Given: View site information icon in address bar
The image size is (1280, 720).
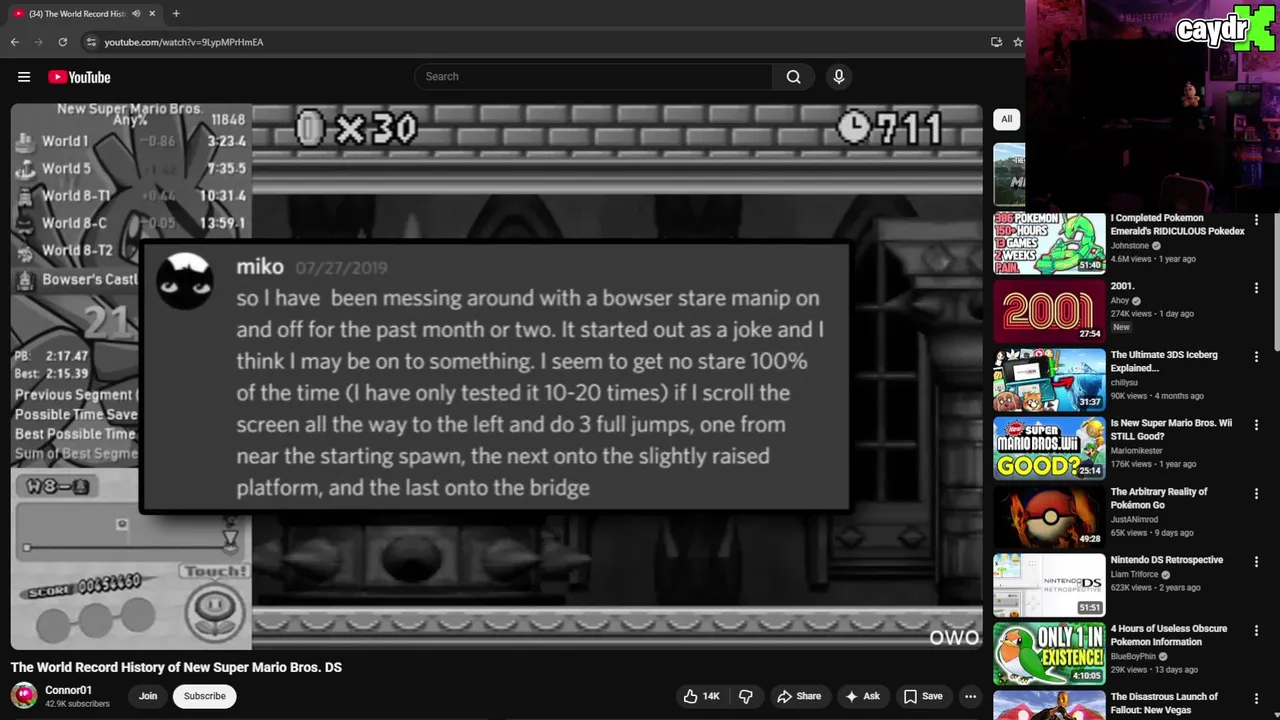Looking at the screenshot, I should (91, 42).
